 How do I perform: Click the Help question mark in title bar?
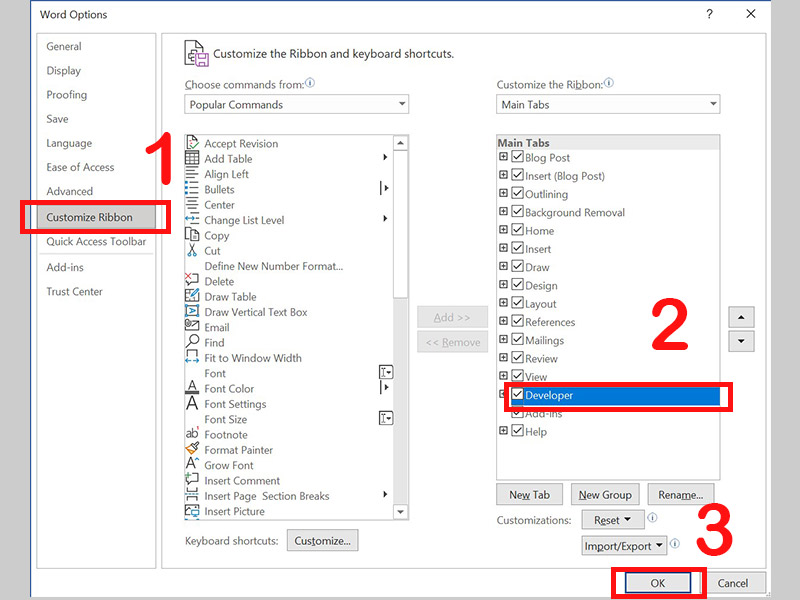coord(709,14)
